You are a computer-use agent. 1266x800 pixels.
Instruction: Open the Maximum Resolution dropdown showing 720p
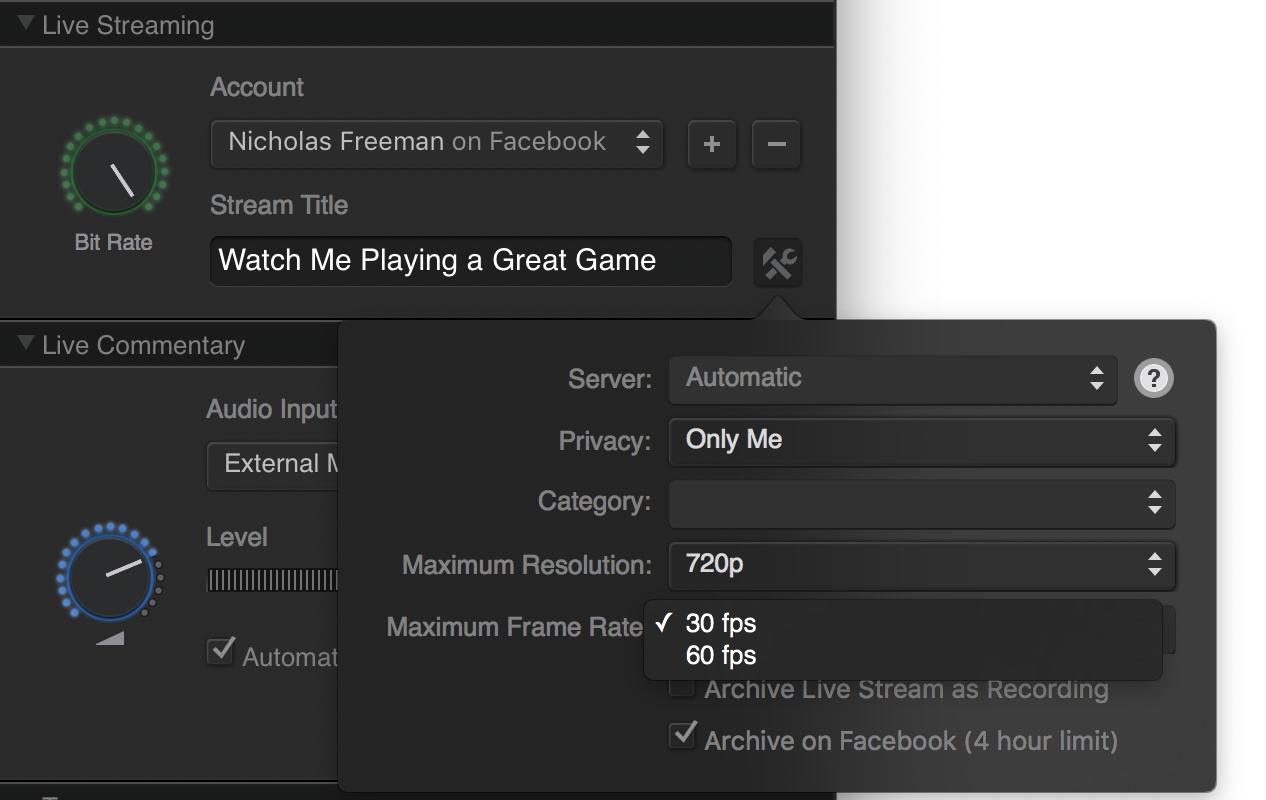pyautogui.click(x=921, y=565)
